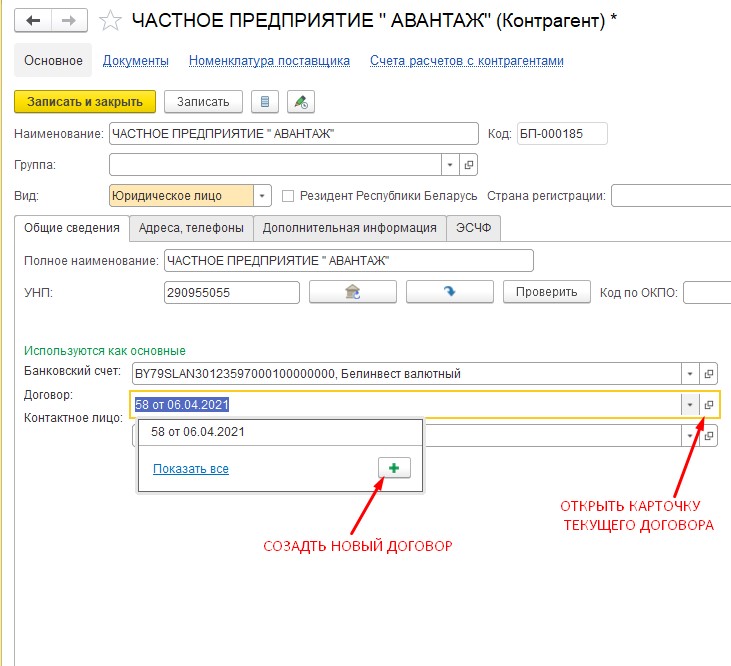Click the Договор field with selected text

point(406,405)
